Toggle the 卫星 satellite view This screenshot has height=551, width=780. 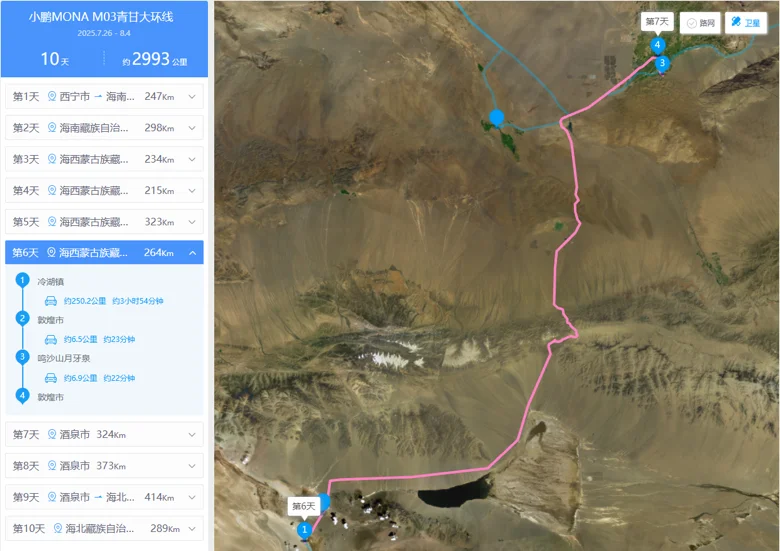pos(745,23)
